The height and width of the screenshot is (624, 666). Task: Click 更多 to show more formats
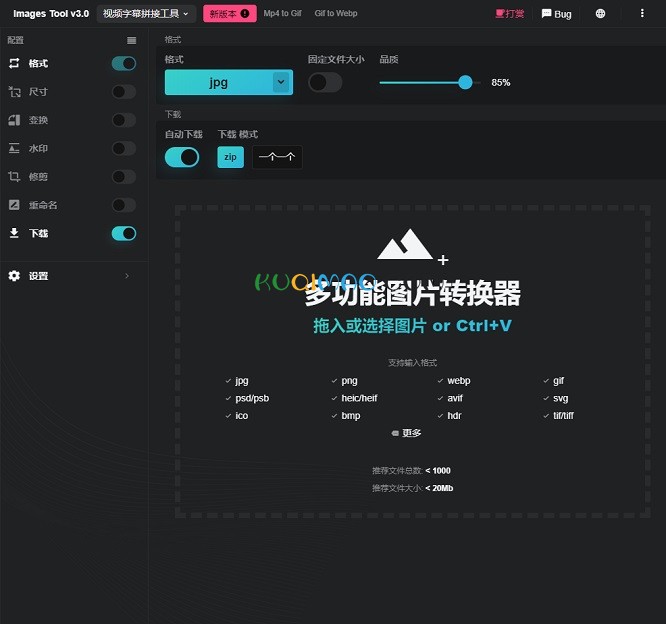(x=412, y=433)
